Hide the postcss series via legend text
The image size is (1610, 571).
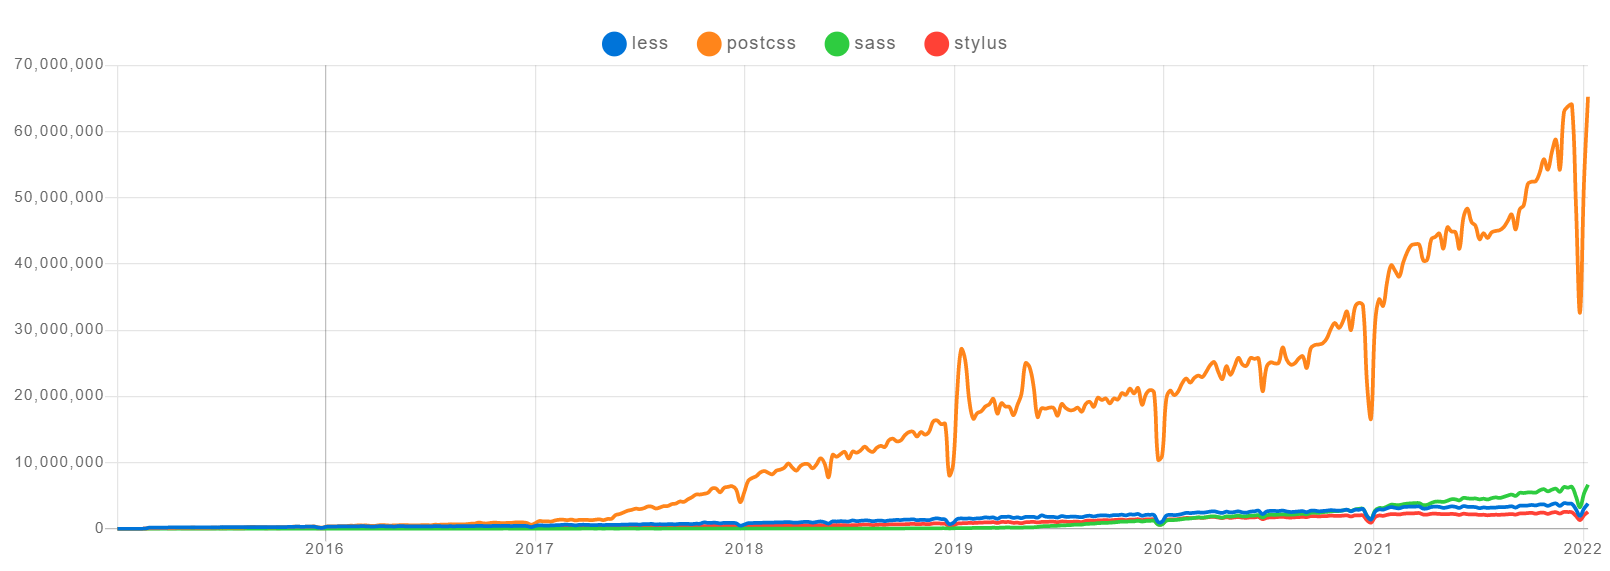(761, 44)
